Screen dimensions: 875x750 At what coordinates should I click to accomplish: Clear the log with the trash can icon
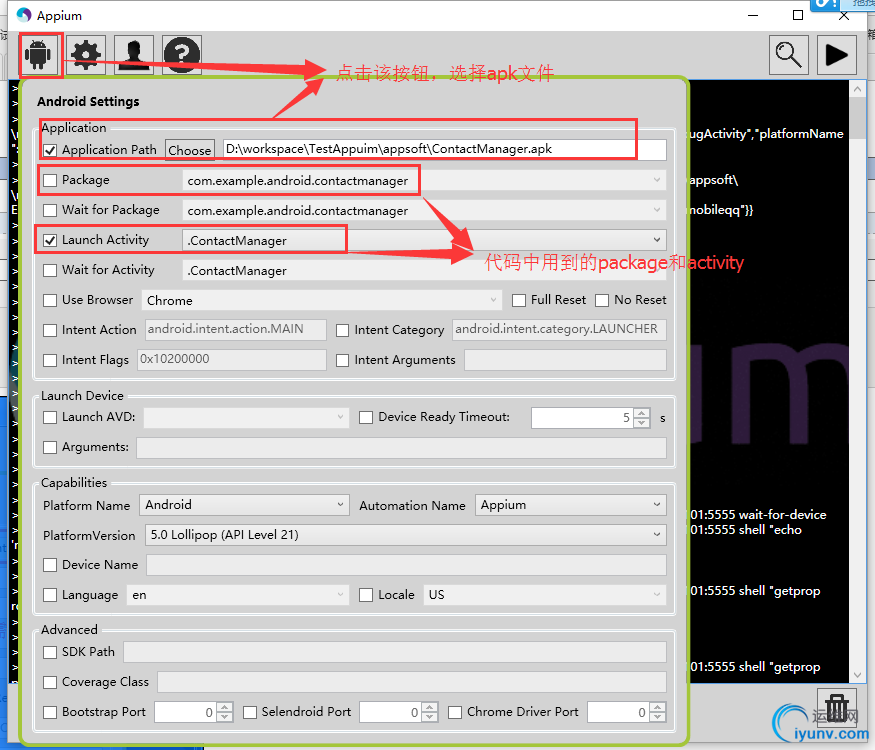tap(836, 708)
